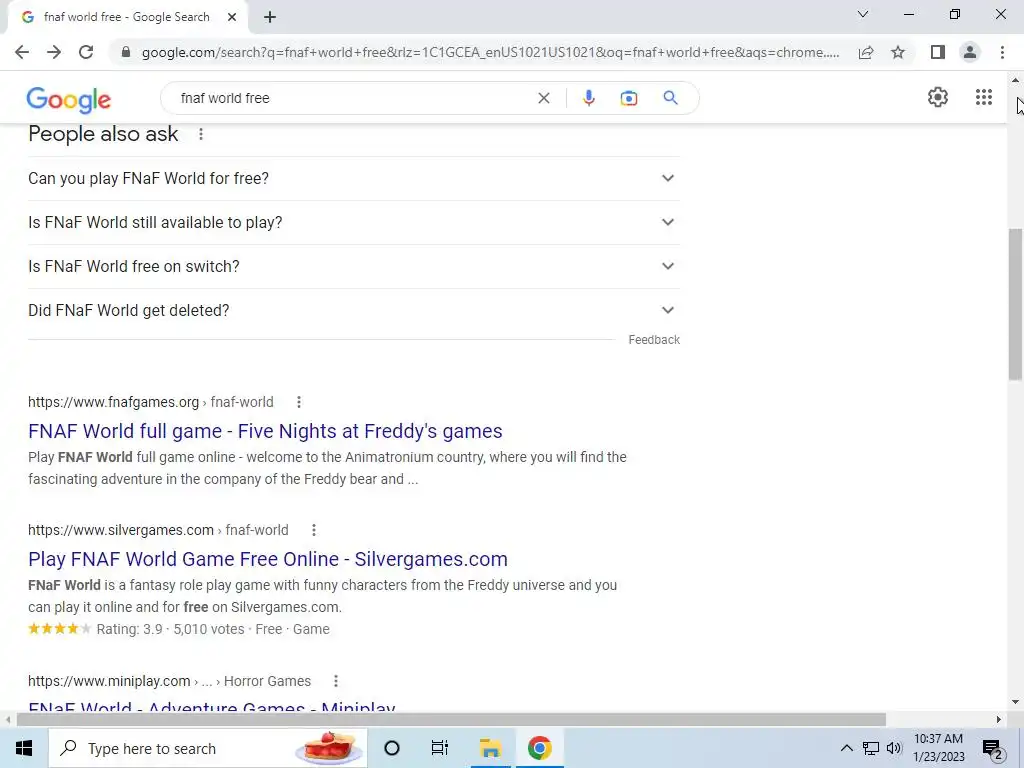Expand 'Is FNaF World free on switch?'
The width and height of the screenshot is (1024, 768).
click(x=354, y=266)
